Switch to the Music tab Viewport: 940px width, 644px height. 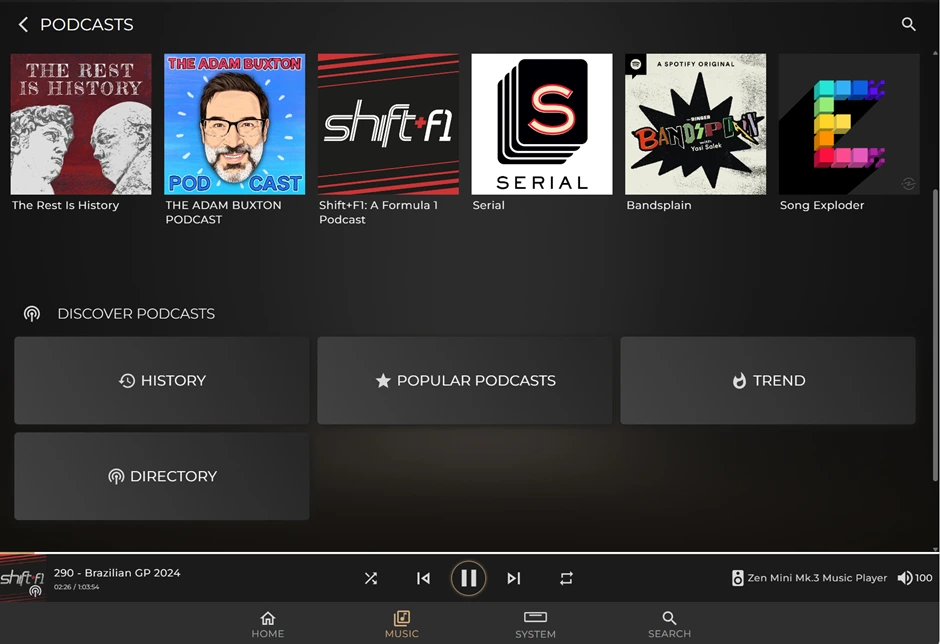(x=402, y=624)
